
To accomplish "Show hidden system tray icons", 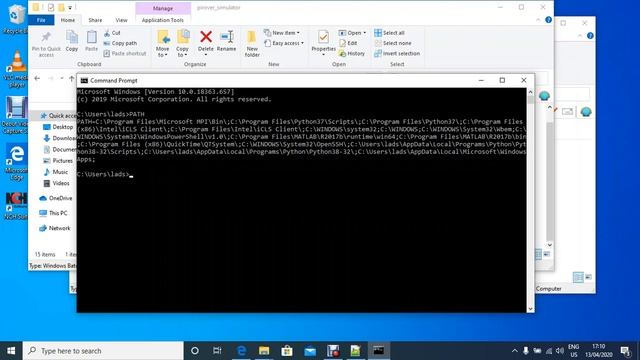I will pos(514,351).
